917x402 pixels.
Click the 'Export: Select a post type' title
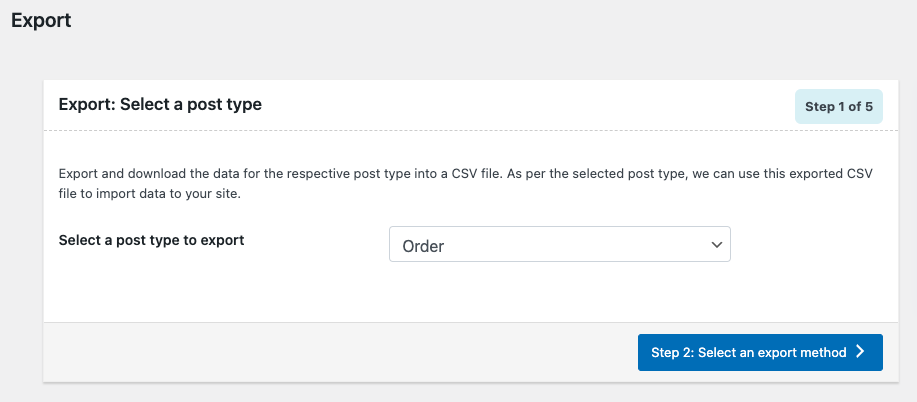[160, 104]
